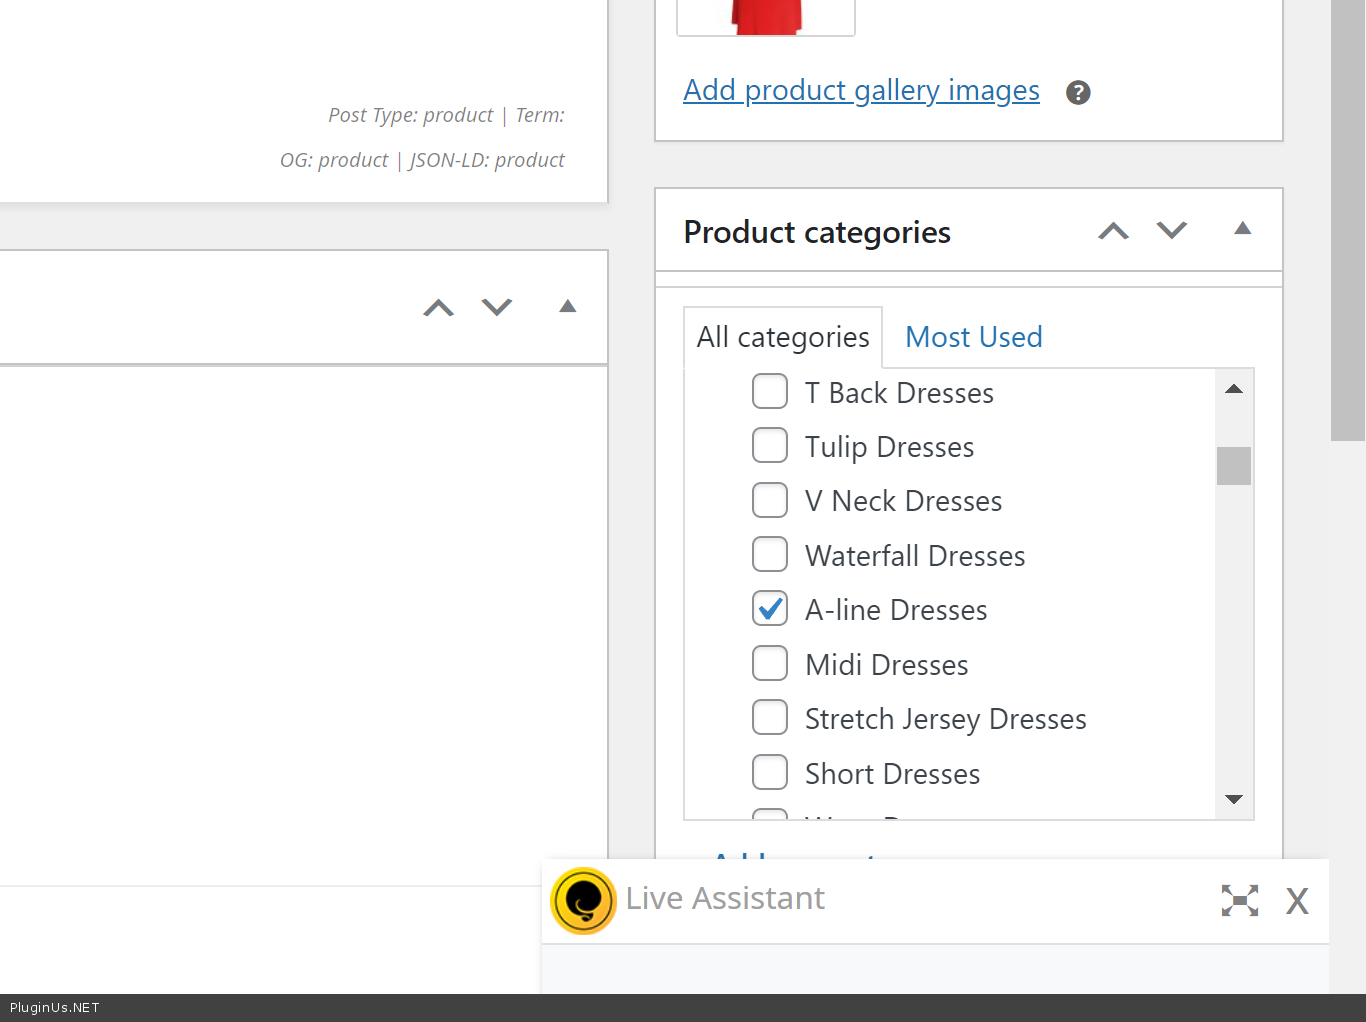Click the category list scroll down arrow
This screenshot has width=1366, height=1022.
click(x=1234, y=799)
